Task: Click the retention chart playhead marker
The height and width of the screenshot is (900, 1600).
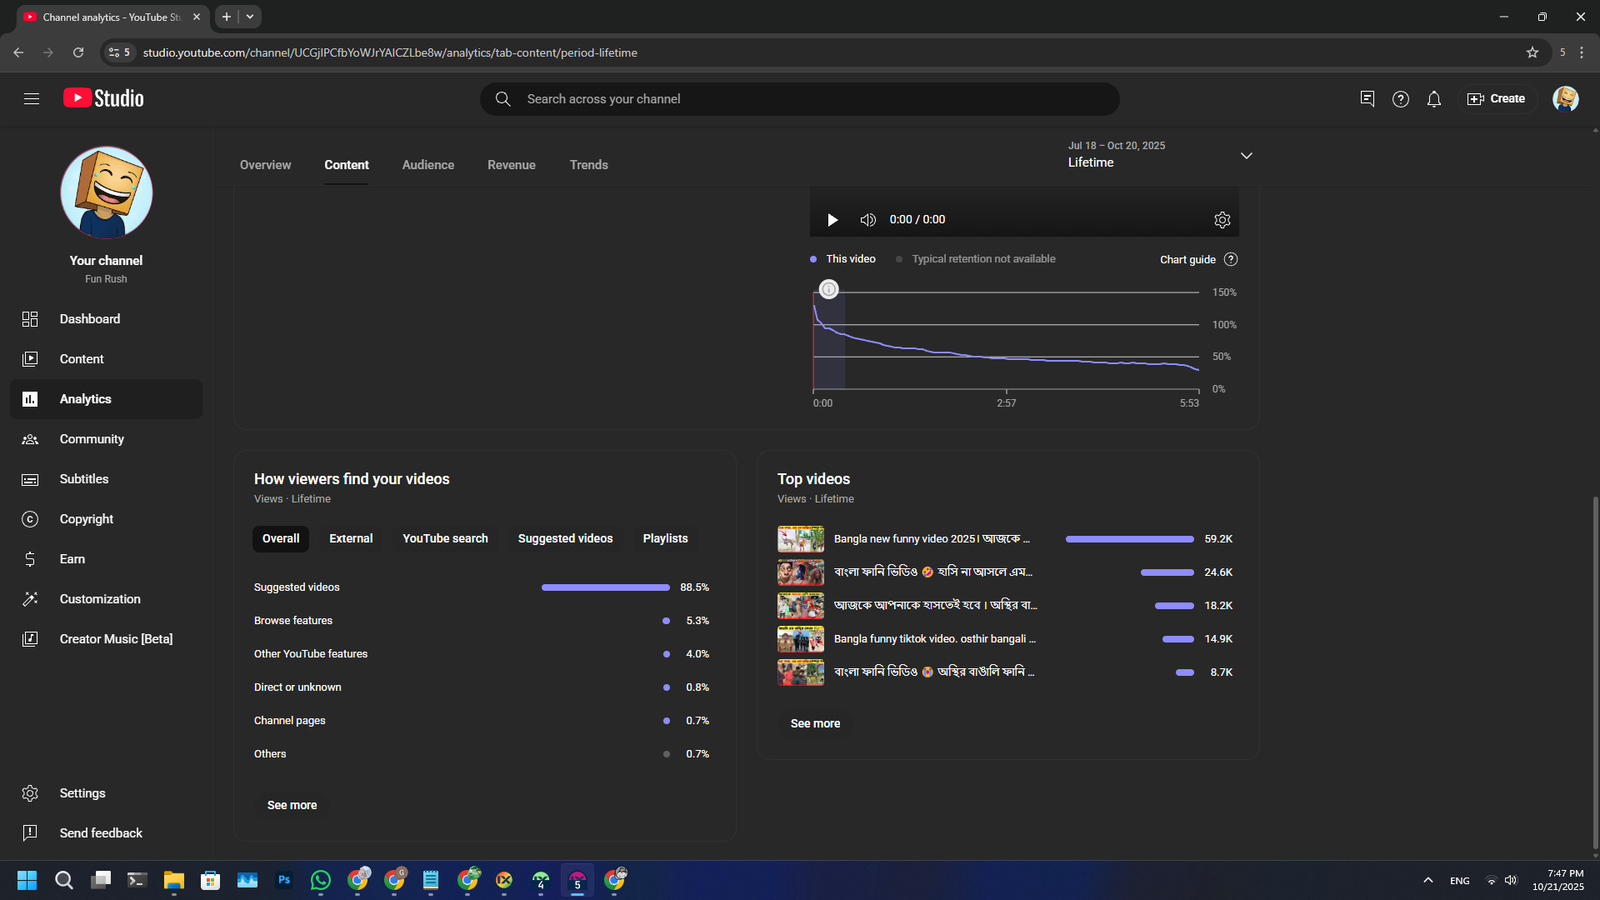Action: tap(829, 290)
